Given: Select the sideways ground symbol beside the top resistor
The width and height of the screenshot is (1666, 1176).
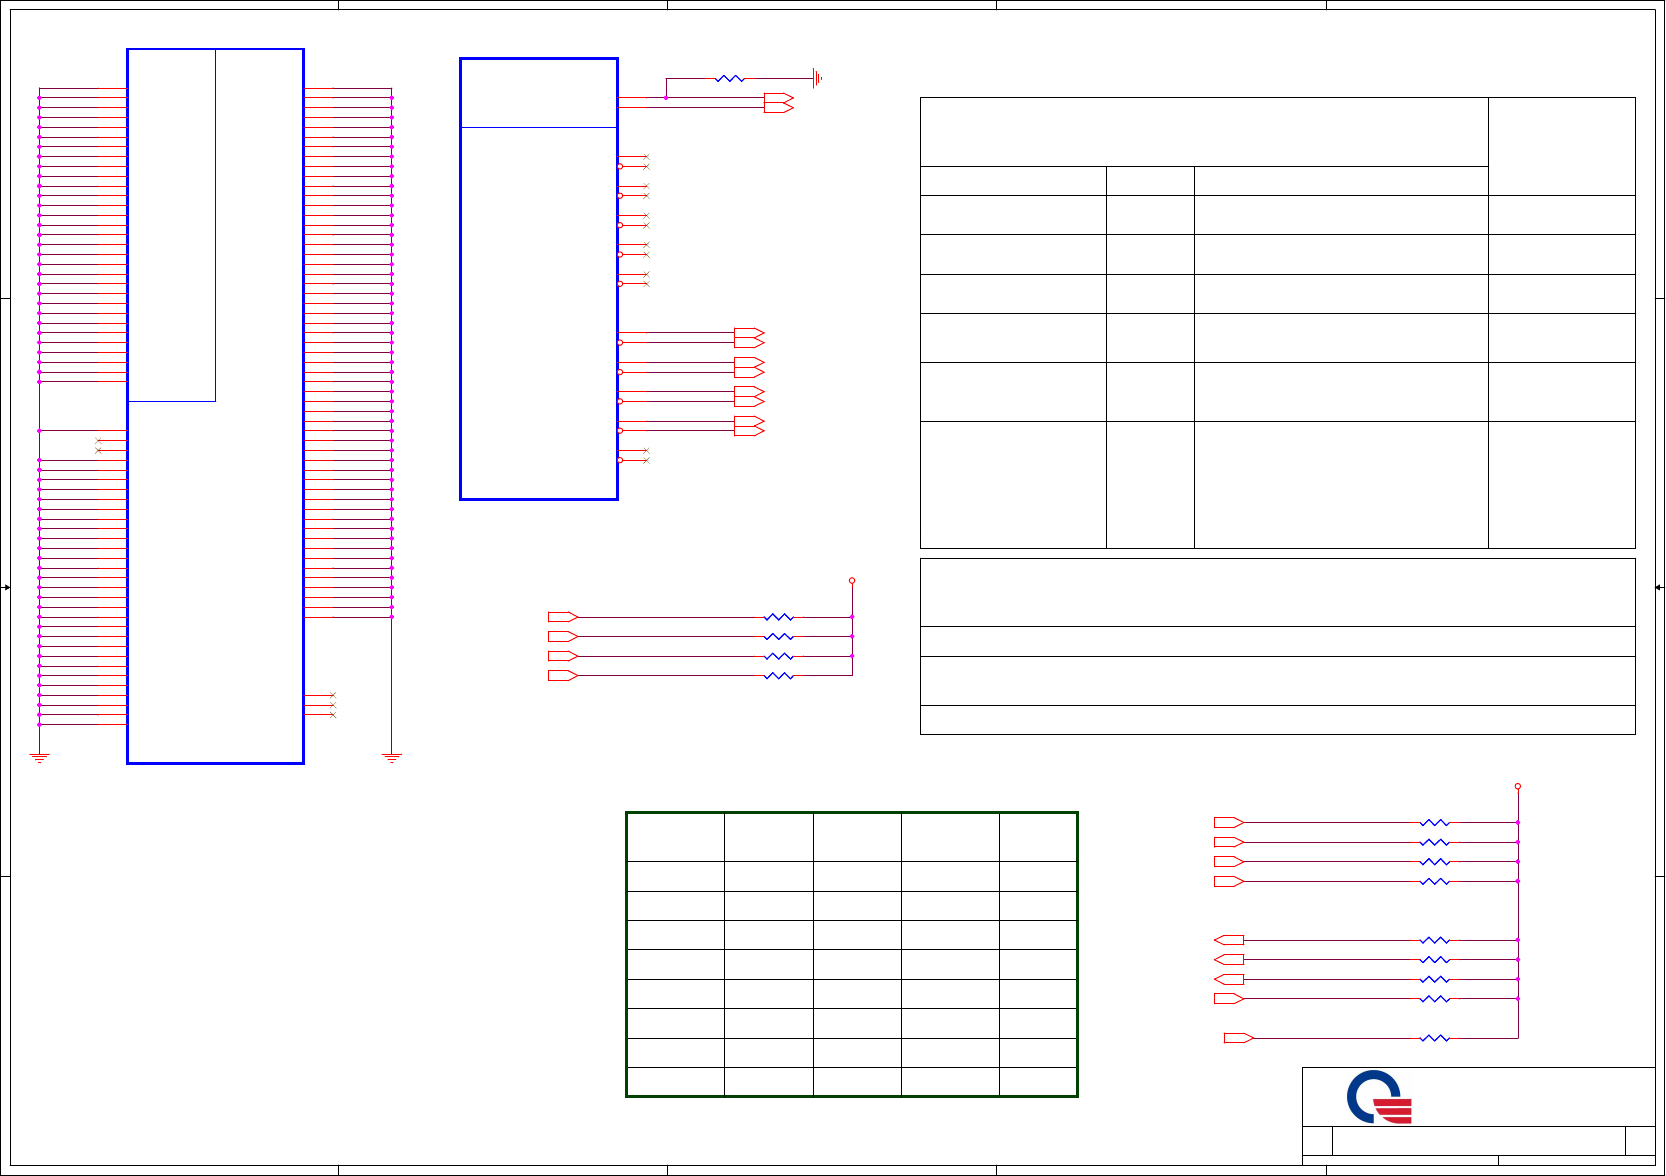Looking at the screenshot, I should 817,78.
